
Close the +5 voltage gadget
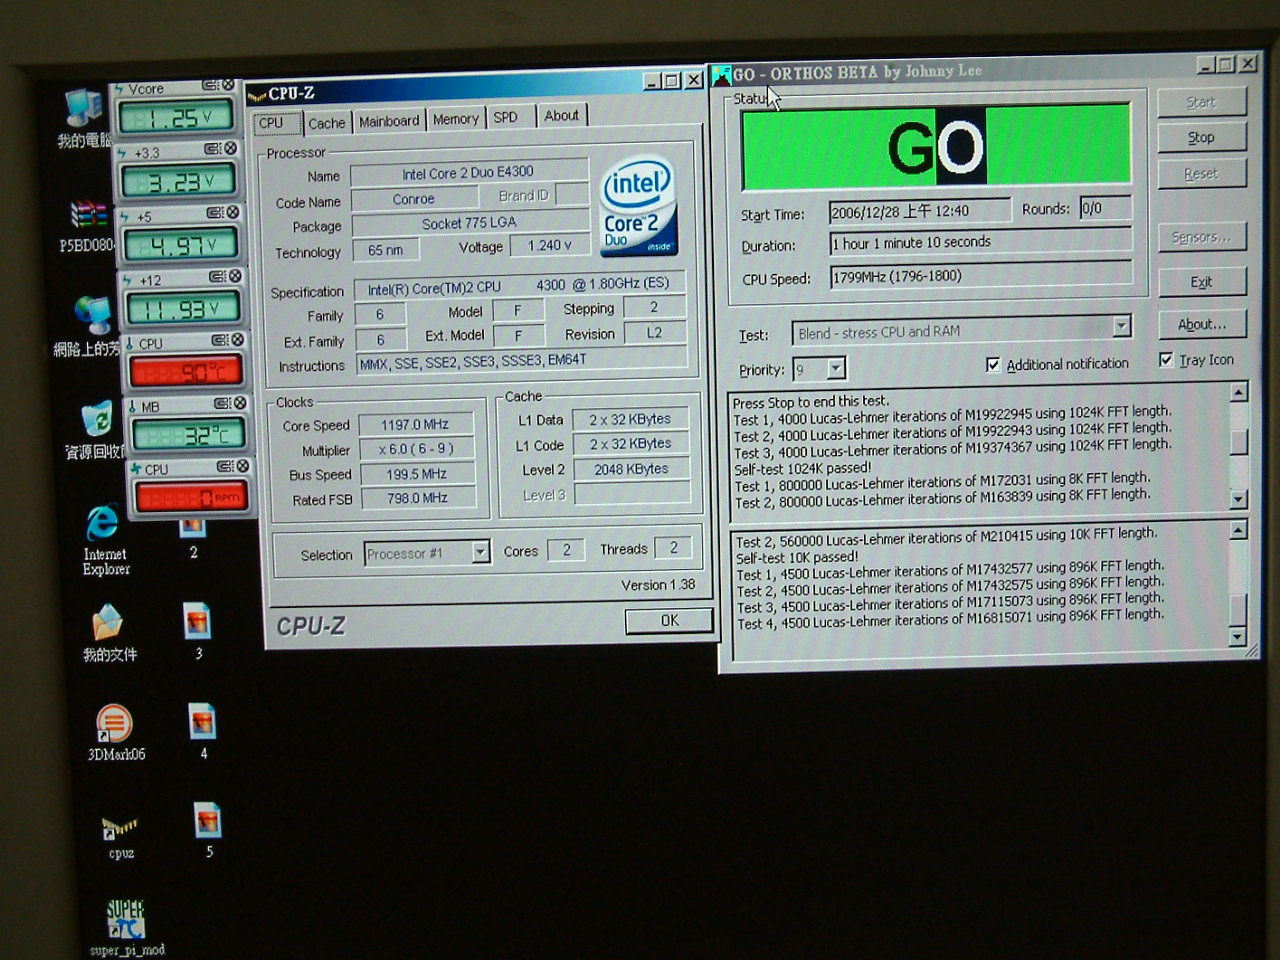coord(232,212)
